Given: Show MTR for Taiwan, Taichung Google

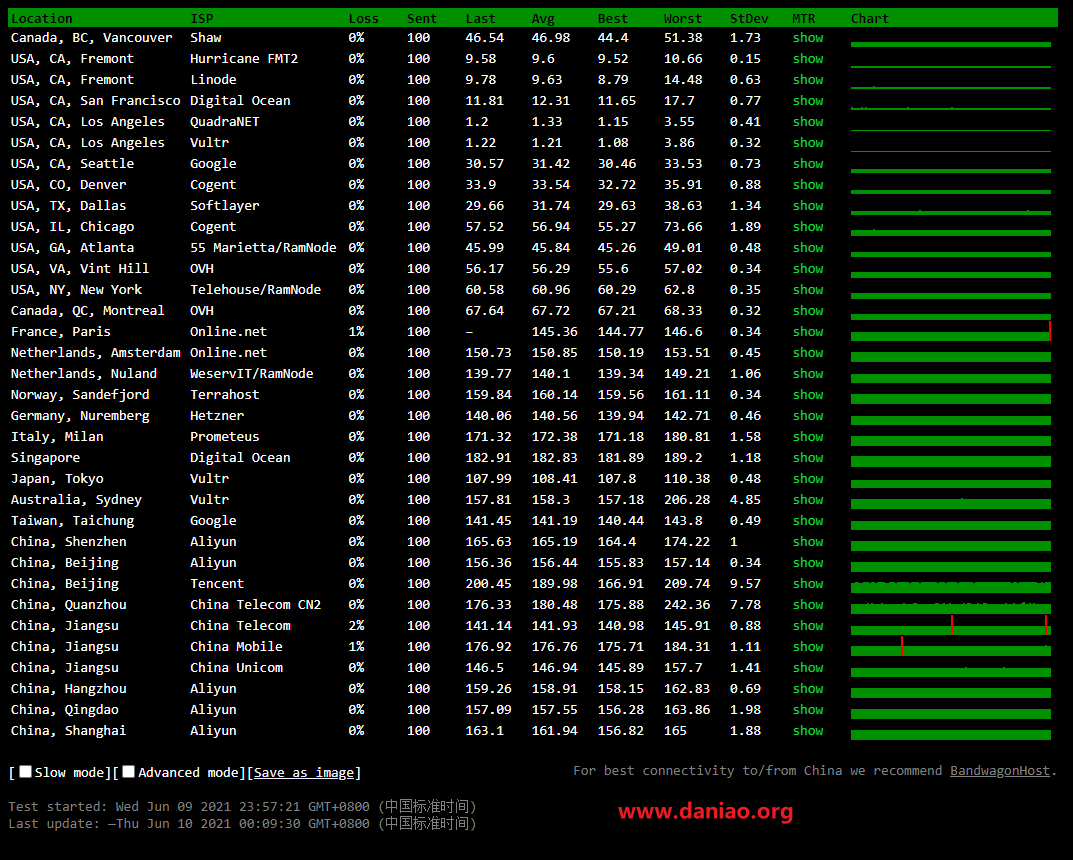Looking at the screenshot, I should coord(807,521).
